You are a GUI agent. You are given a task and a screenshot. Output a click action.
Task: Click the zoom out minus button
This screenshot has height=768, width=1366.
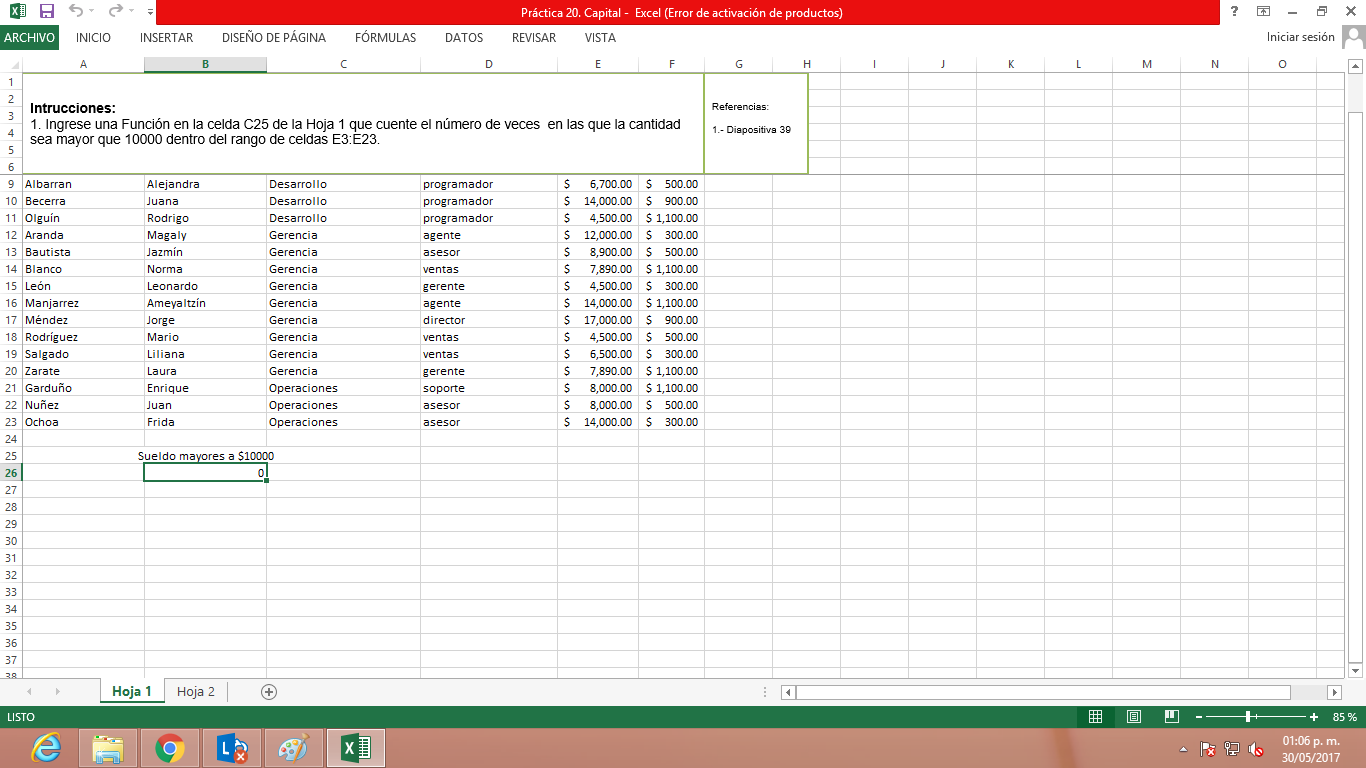pos(1198,717)
